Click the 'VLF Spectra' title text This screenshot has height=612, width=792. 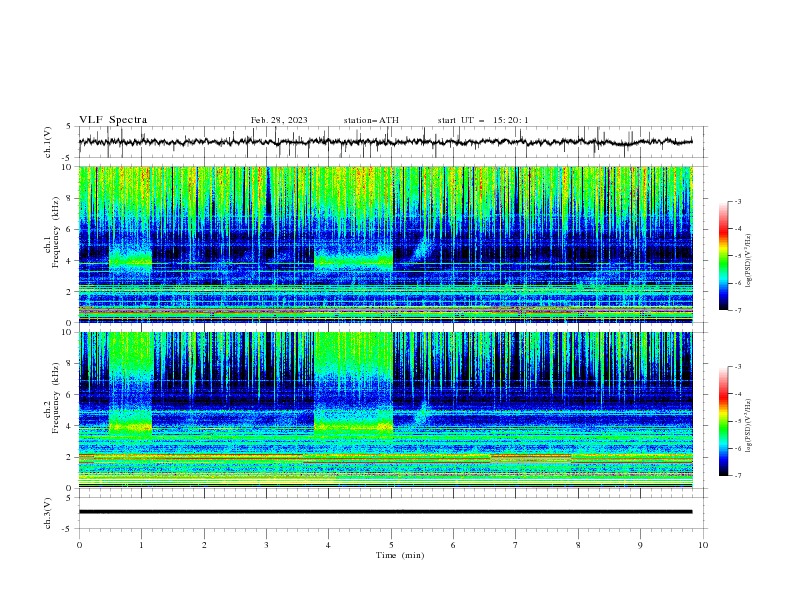click(x=113, y=120)
